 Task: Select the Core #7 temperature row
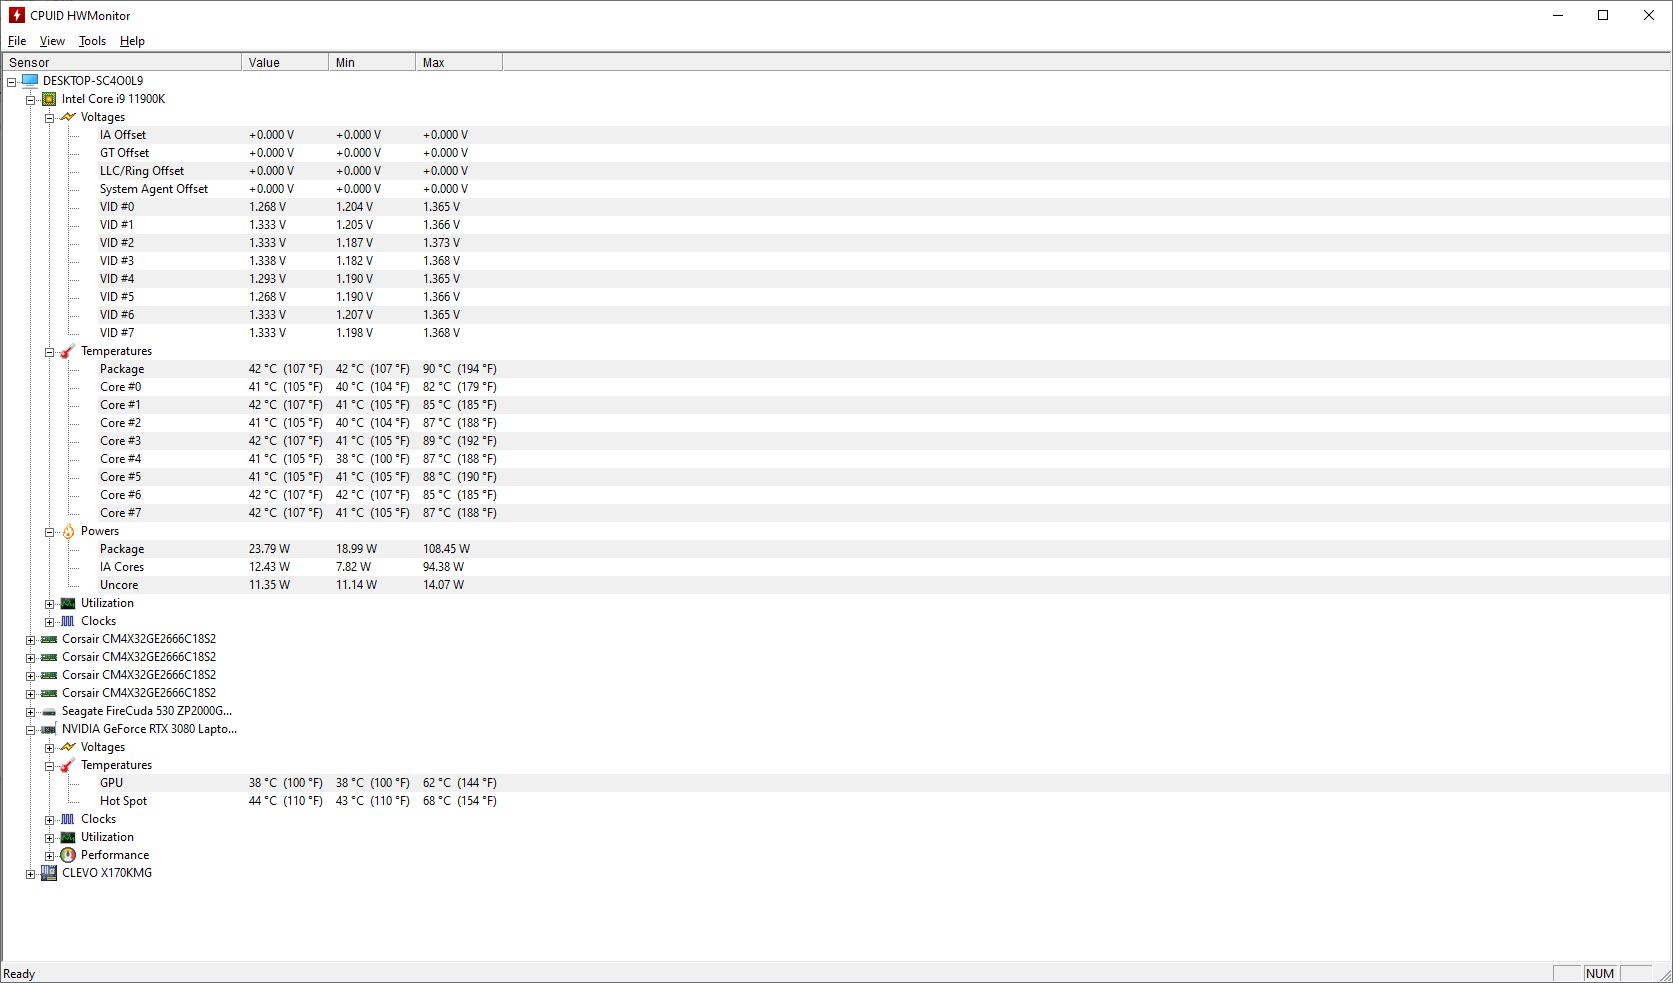[836, 513]
